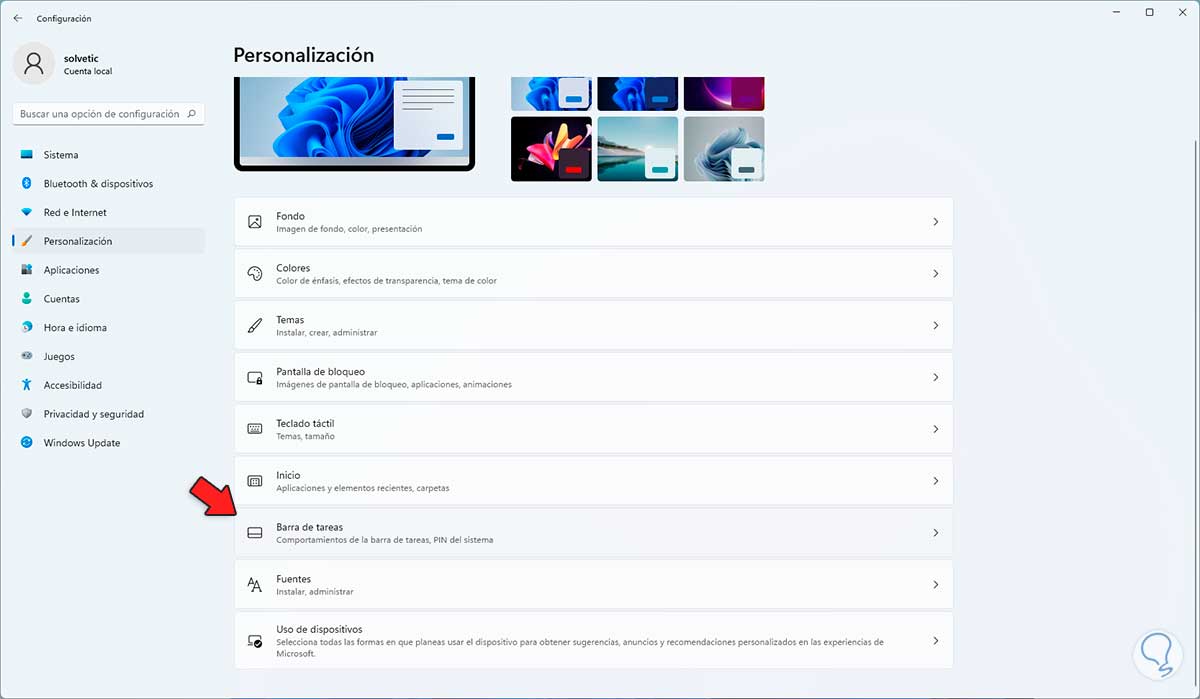Click the Red e Internet wifi icon
This screenshot has width=1200, height=699.
[x=26, y=213]
